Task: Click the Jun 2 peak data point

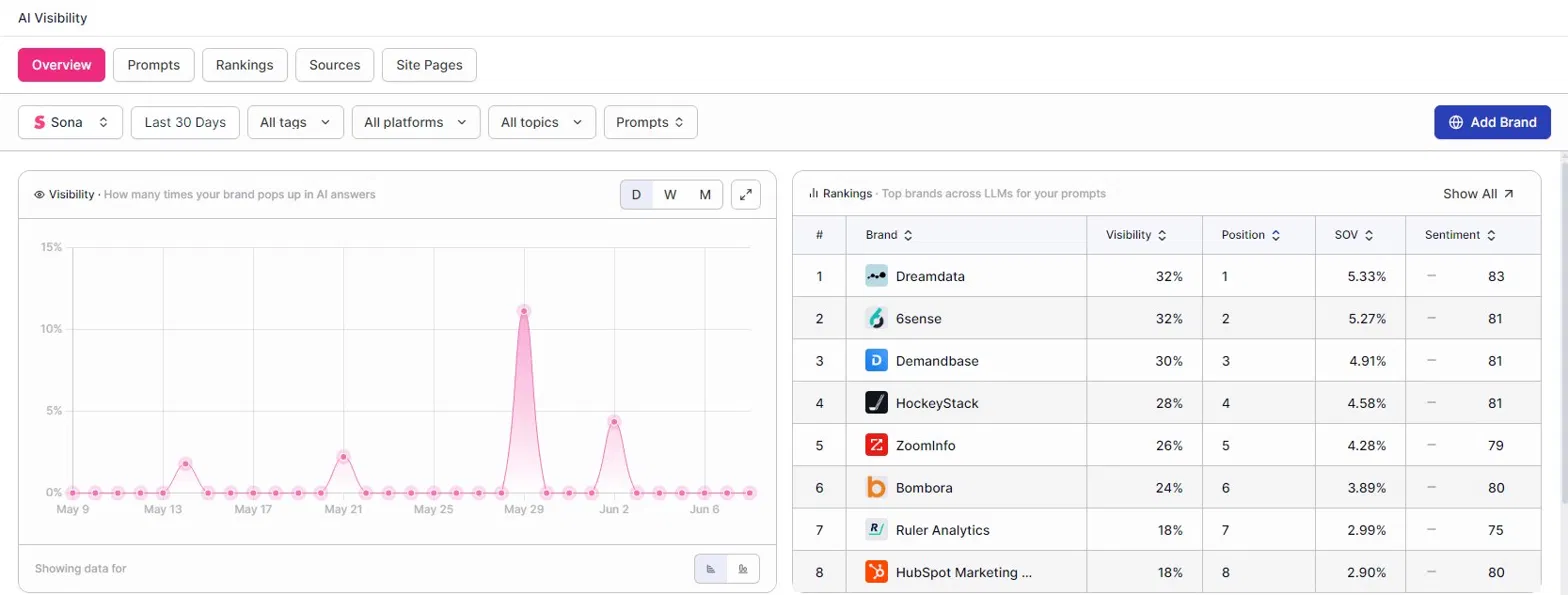Action: coord(614,421)
